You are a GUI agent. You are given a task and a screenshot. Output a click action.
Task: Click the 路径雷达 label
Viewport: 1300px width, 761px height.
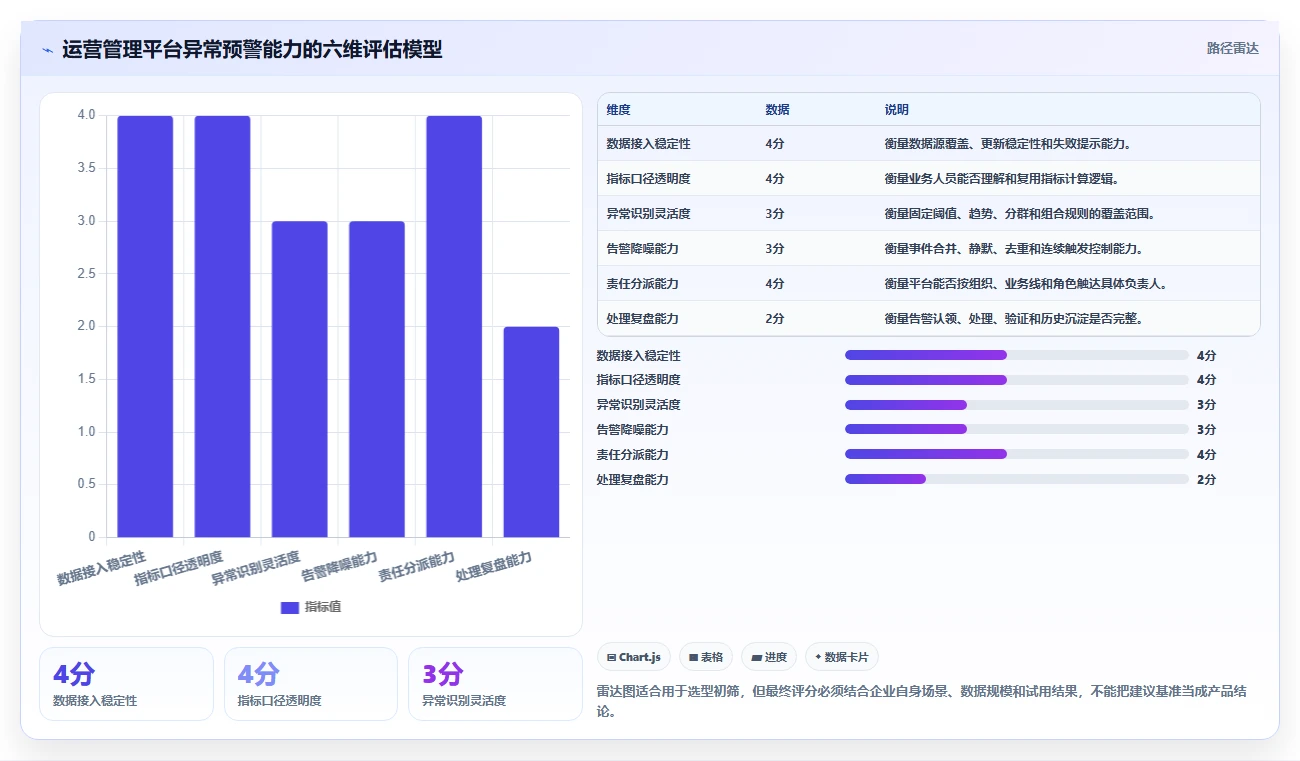[1232, 48]
